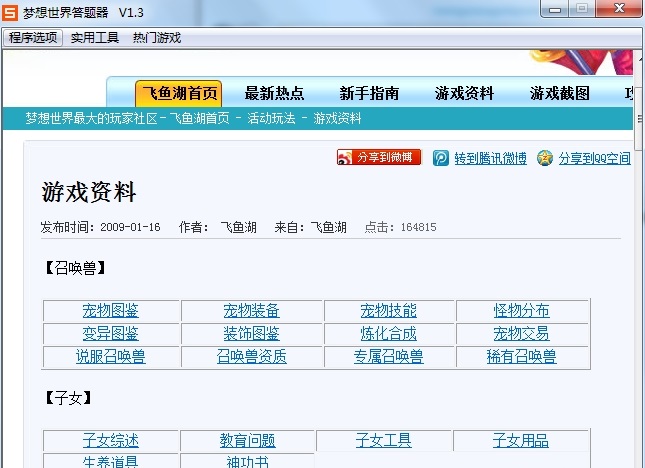
Task: Open the 变异图鉴 link
Action: (x=111, y=334)
